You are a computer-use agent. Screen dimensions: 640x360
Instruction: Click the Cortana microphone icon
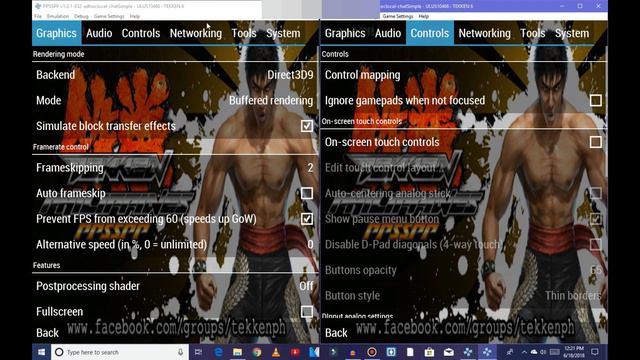pyautogui.click(x=180, y=352)
